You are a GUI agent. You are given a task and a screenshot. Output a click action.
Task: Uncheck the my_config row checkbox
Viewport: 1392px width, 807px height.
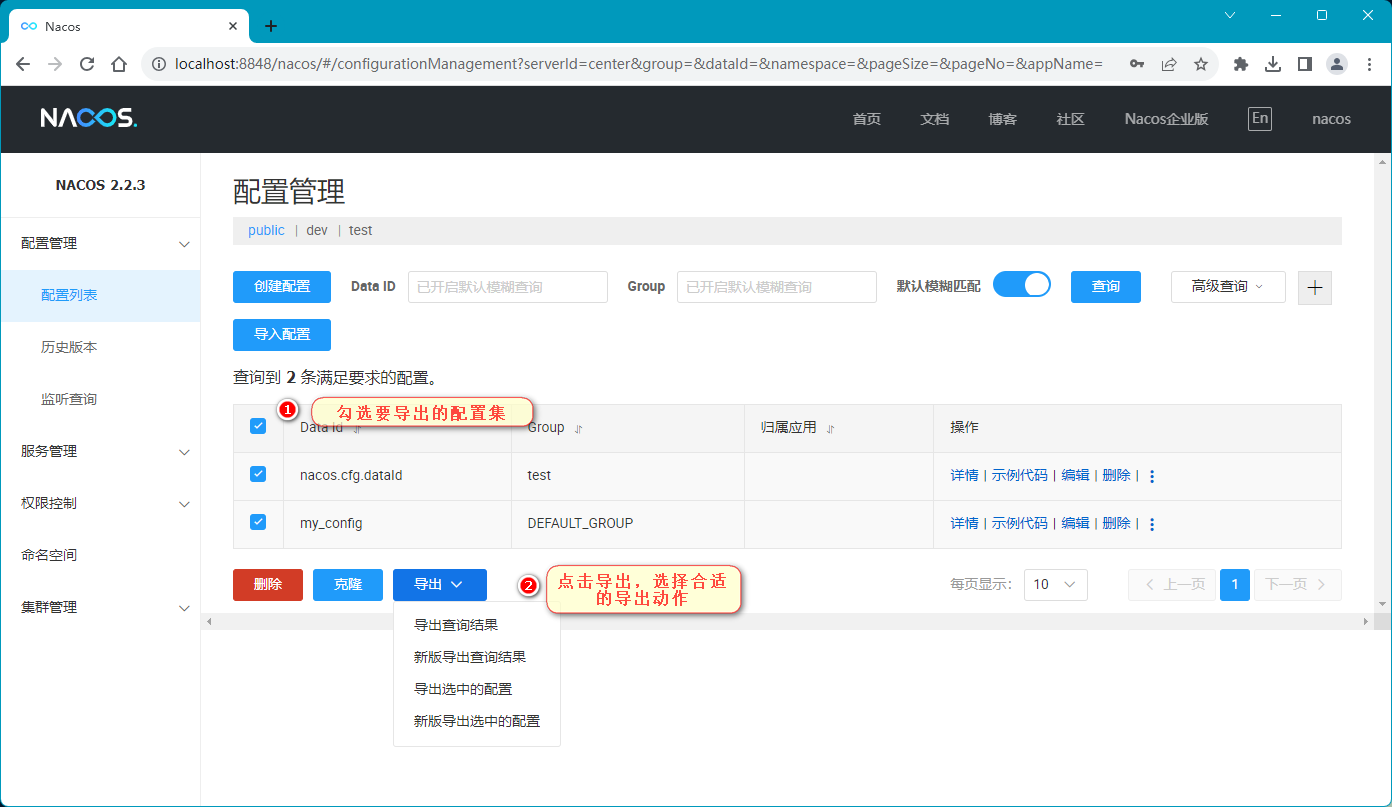[258, 522]
